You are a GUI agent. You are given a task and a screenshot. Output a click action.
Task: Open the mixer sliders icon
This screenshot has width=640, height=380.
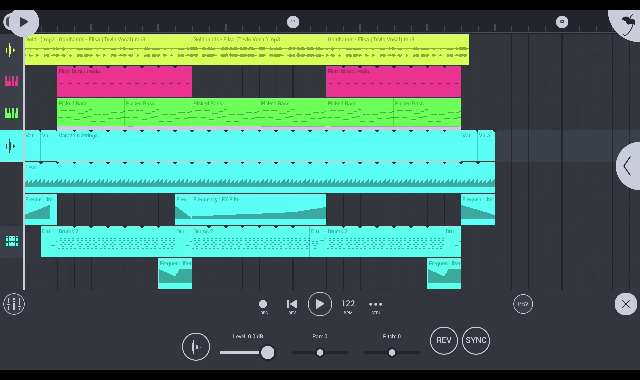click(14, 304)
